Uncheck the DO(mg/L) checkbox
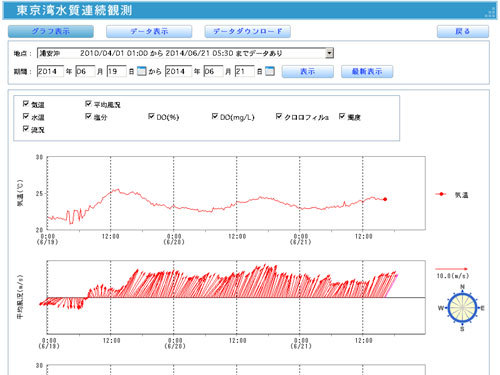 215,116
